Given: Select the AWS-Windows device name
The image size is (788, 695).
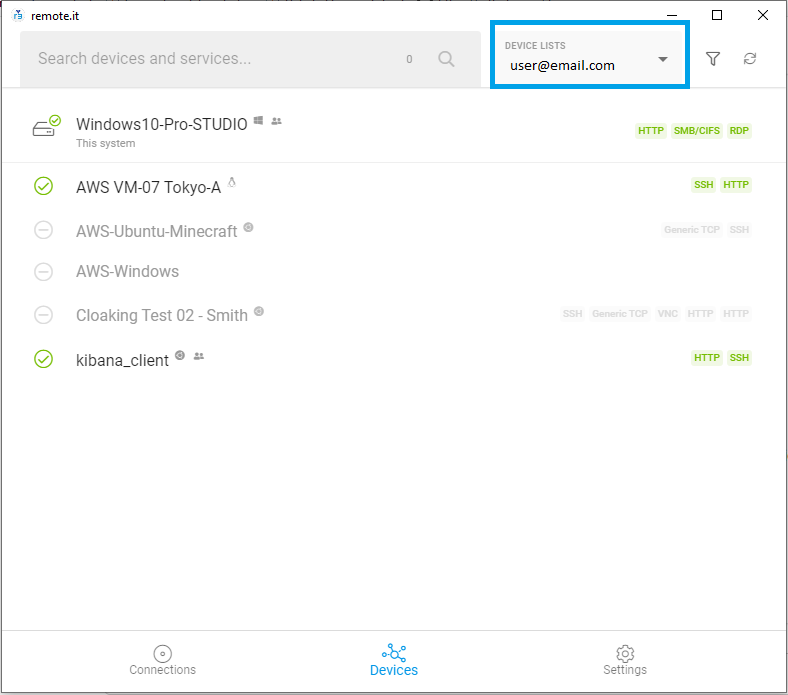Looking at the screenshot, I should pyautogui.click(x=127, y=271).
